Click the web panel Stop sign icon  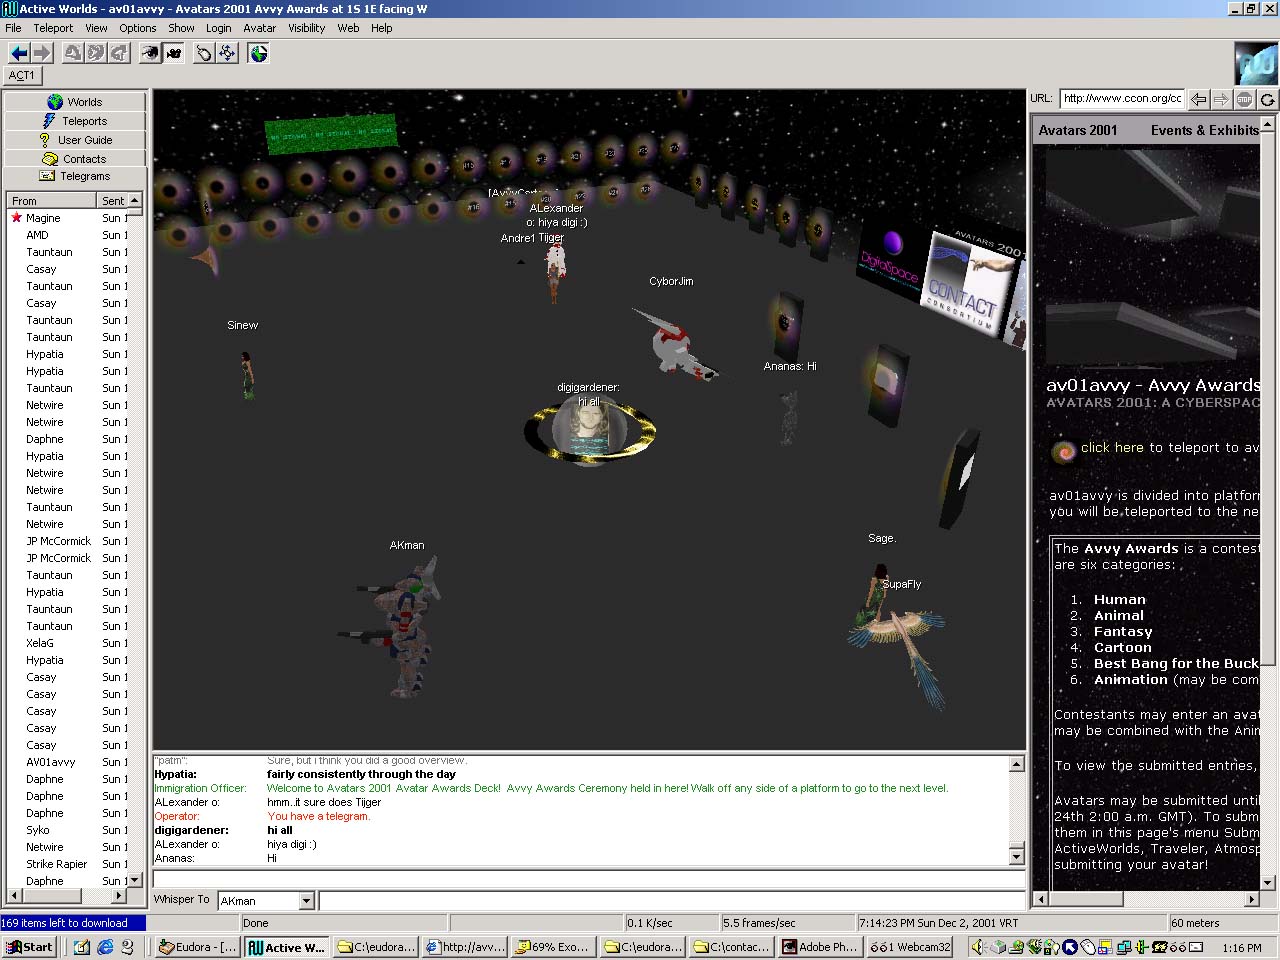pos(1244,99)
